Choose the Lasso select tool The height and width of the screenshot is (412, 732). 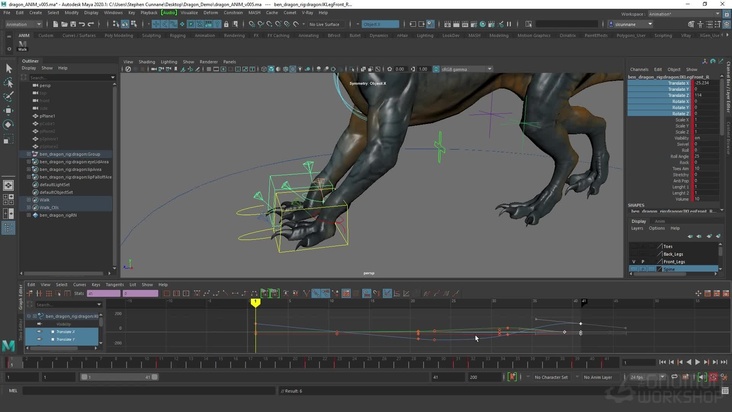point(8,83)
